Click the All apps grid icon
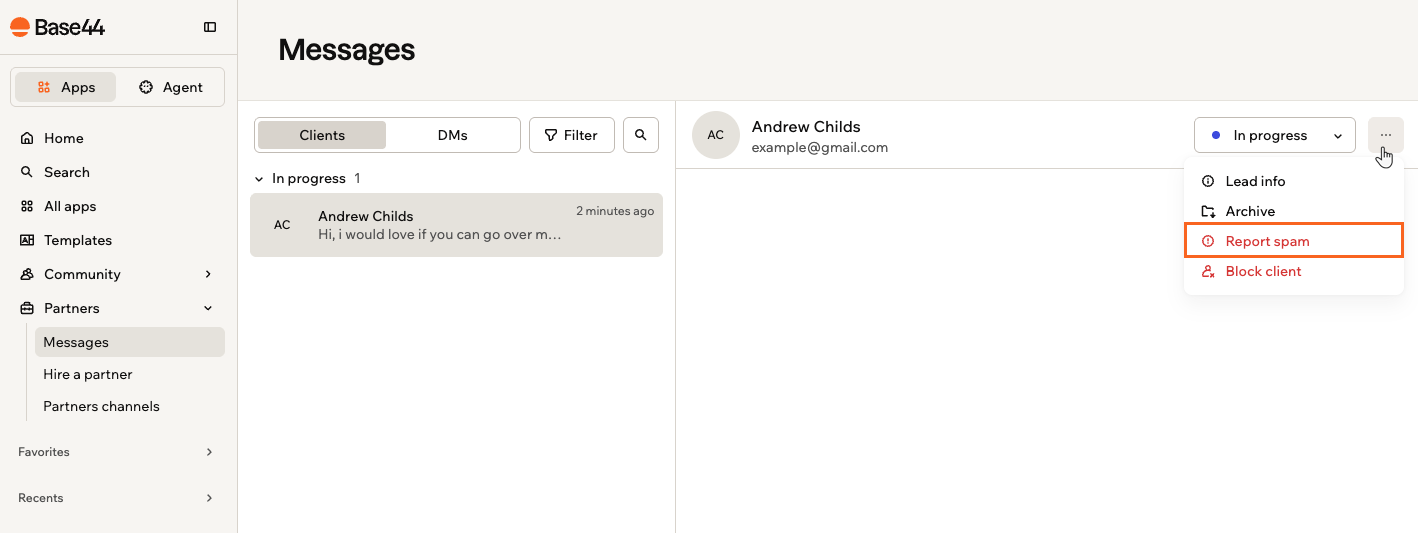Viewport: 1418px width, 533px height. coord(27,206)
